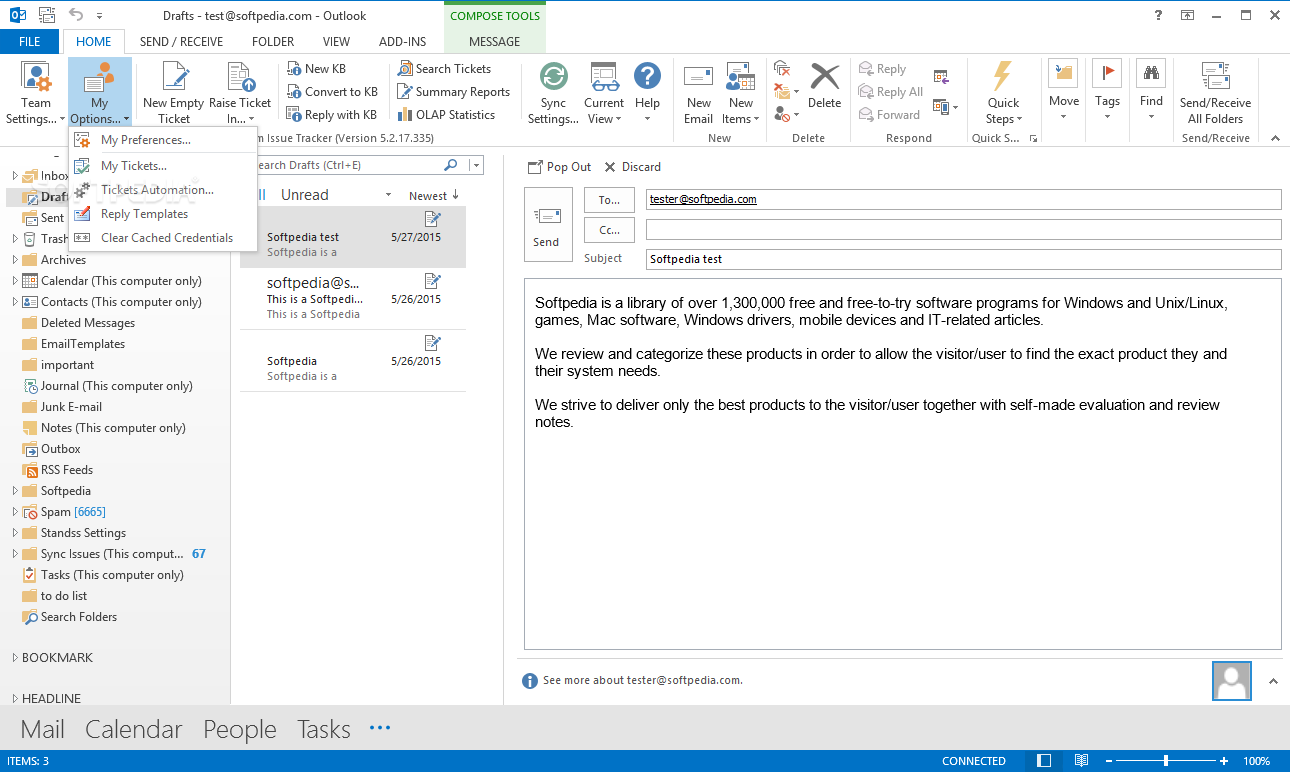Screen dimensions: 1290x772
Task: Click Raise Ticket In ribbon button
Action: tap(240, 93)
